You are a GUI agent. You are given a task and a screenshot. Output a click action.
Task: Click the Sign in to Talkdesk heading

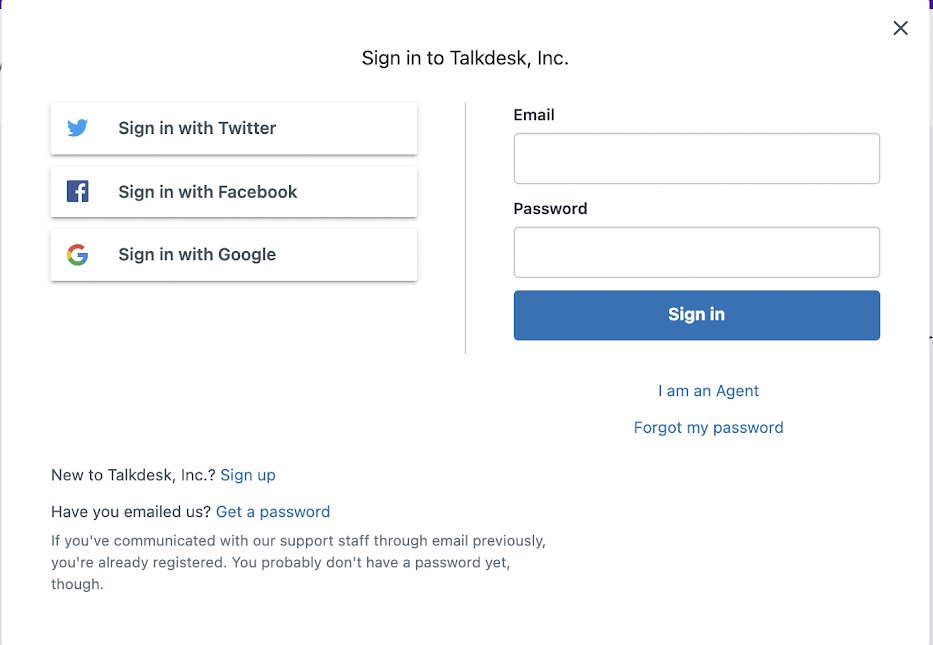click(x=465, y=58)
